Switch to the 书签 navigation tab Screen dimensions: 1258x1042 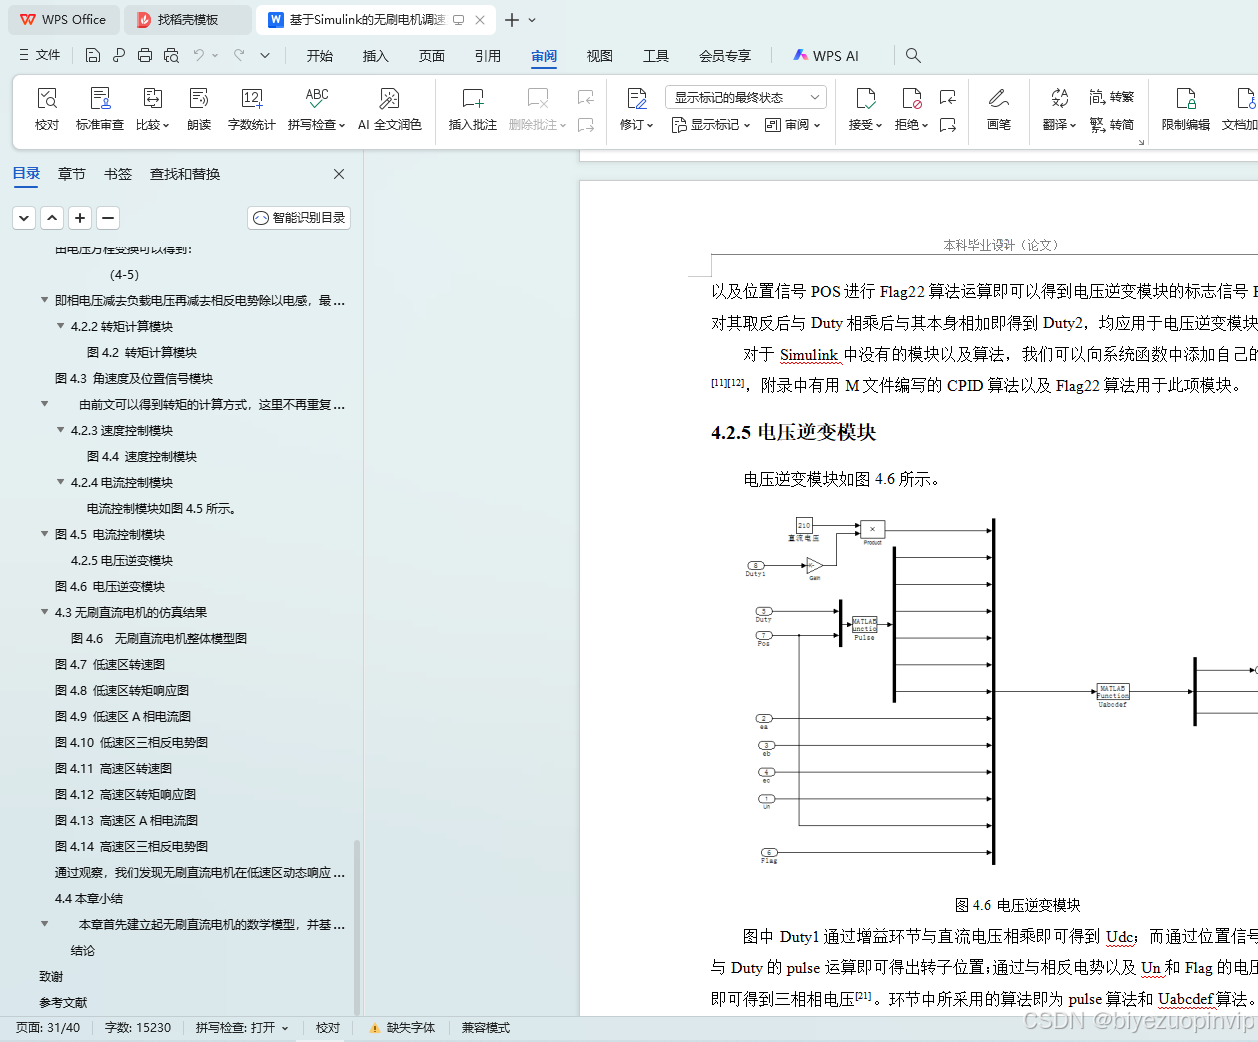[118, 174]
